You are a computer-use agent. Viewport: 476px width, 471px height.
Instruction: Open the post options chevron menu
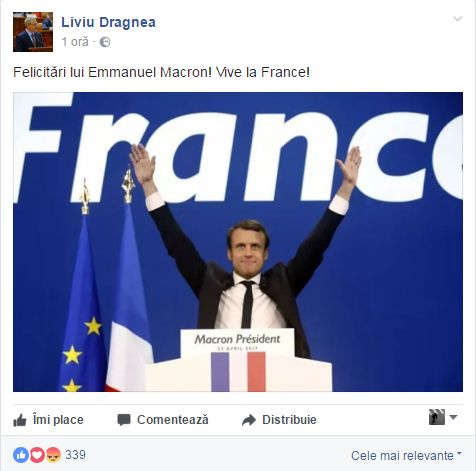458,19
